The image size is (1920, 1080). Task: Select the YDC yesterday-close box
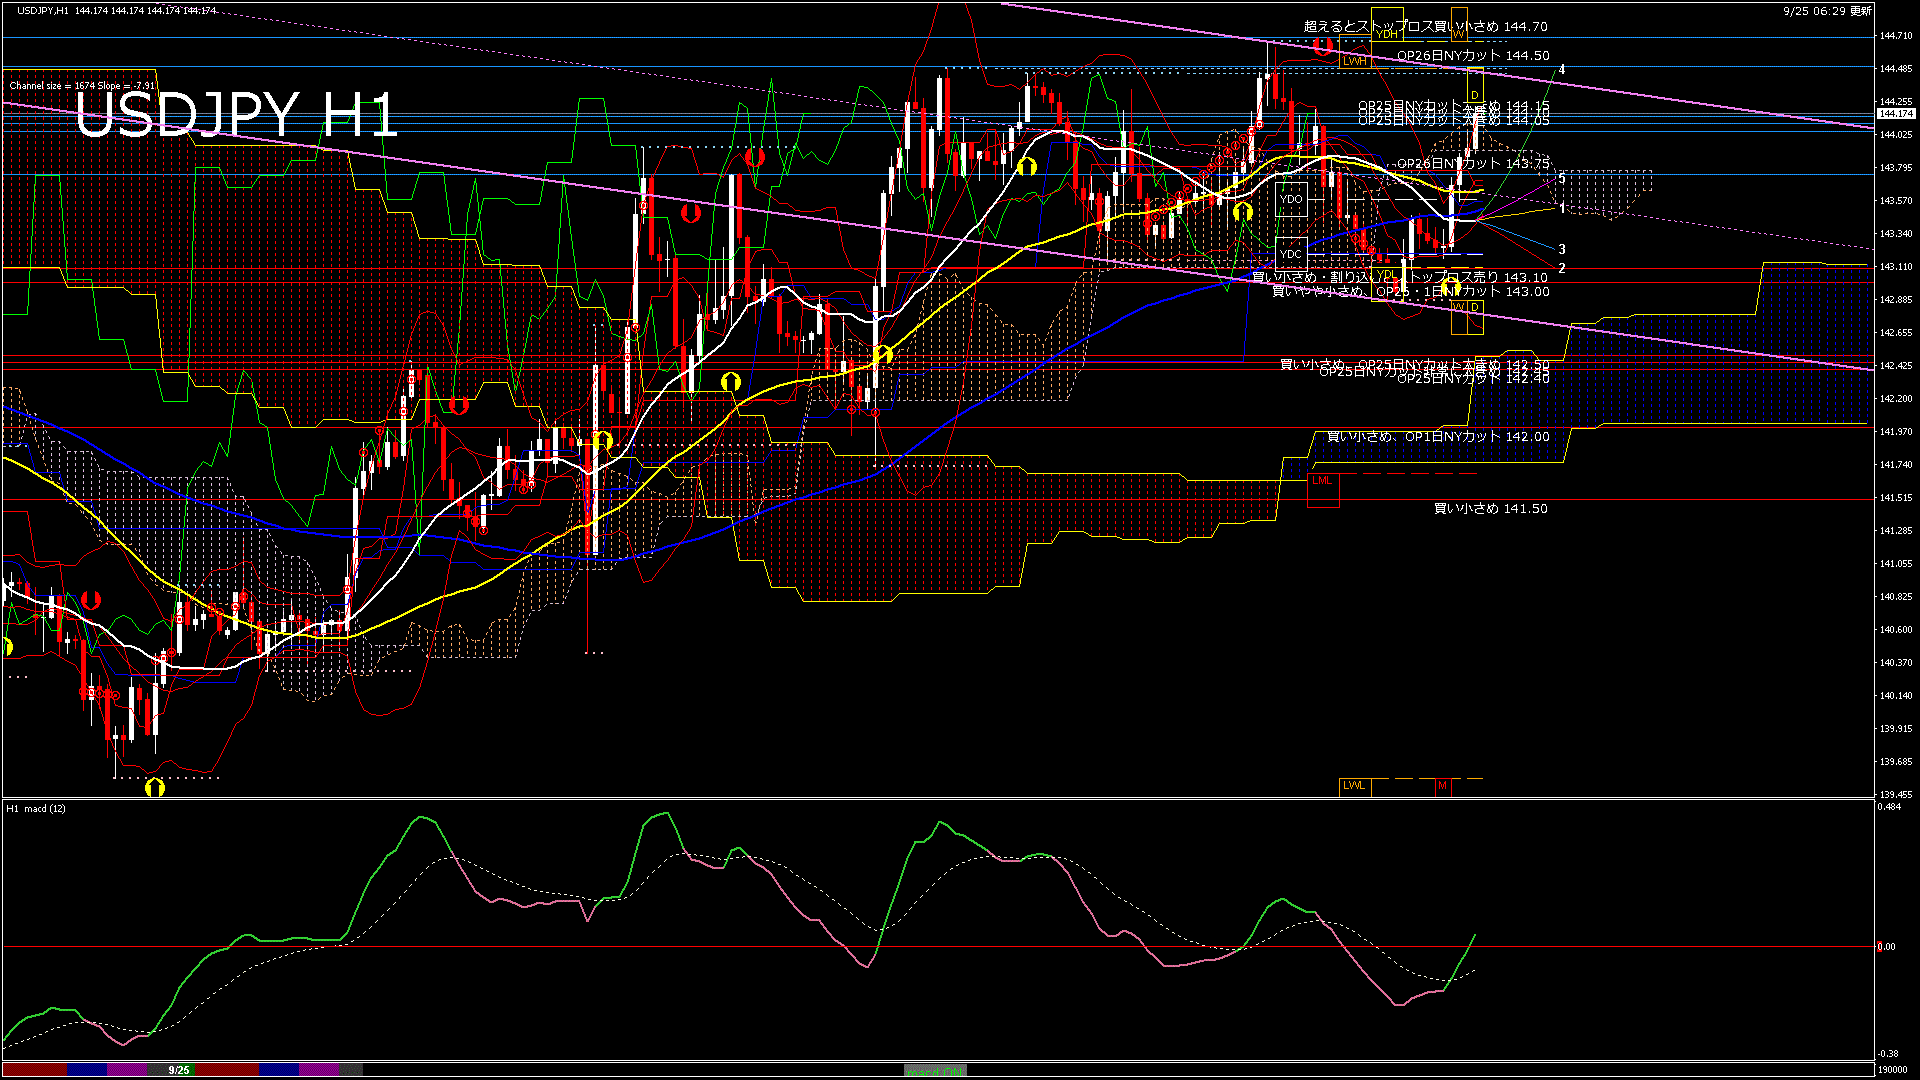[x=1291, y=254]
